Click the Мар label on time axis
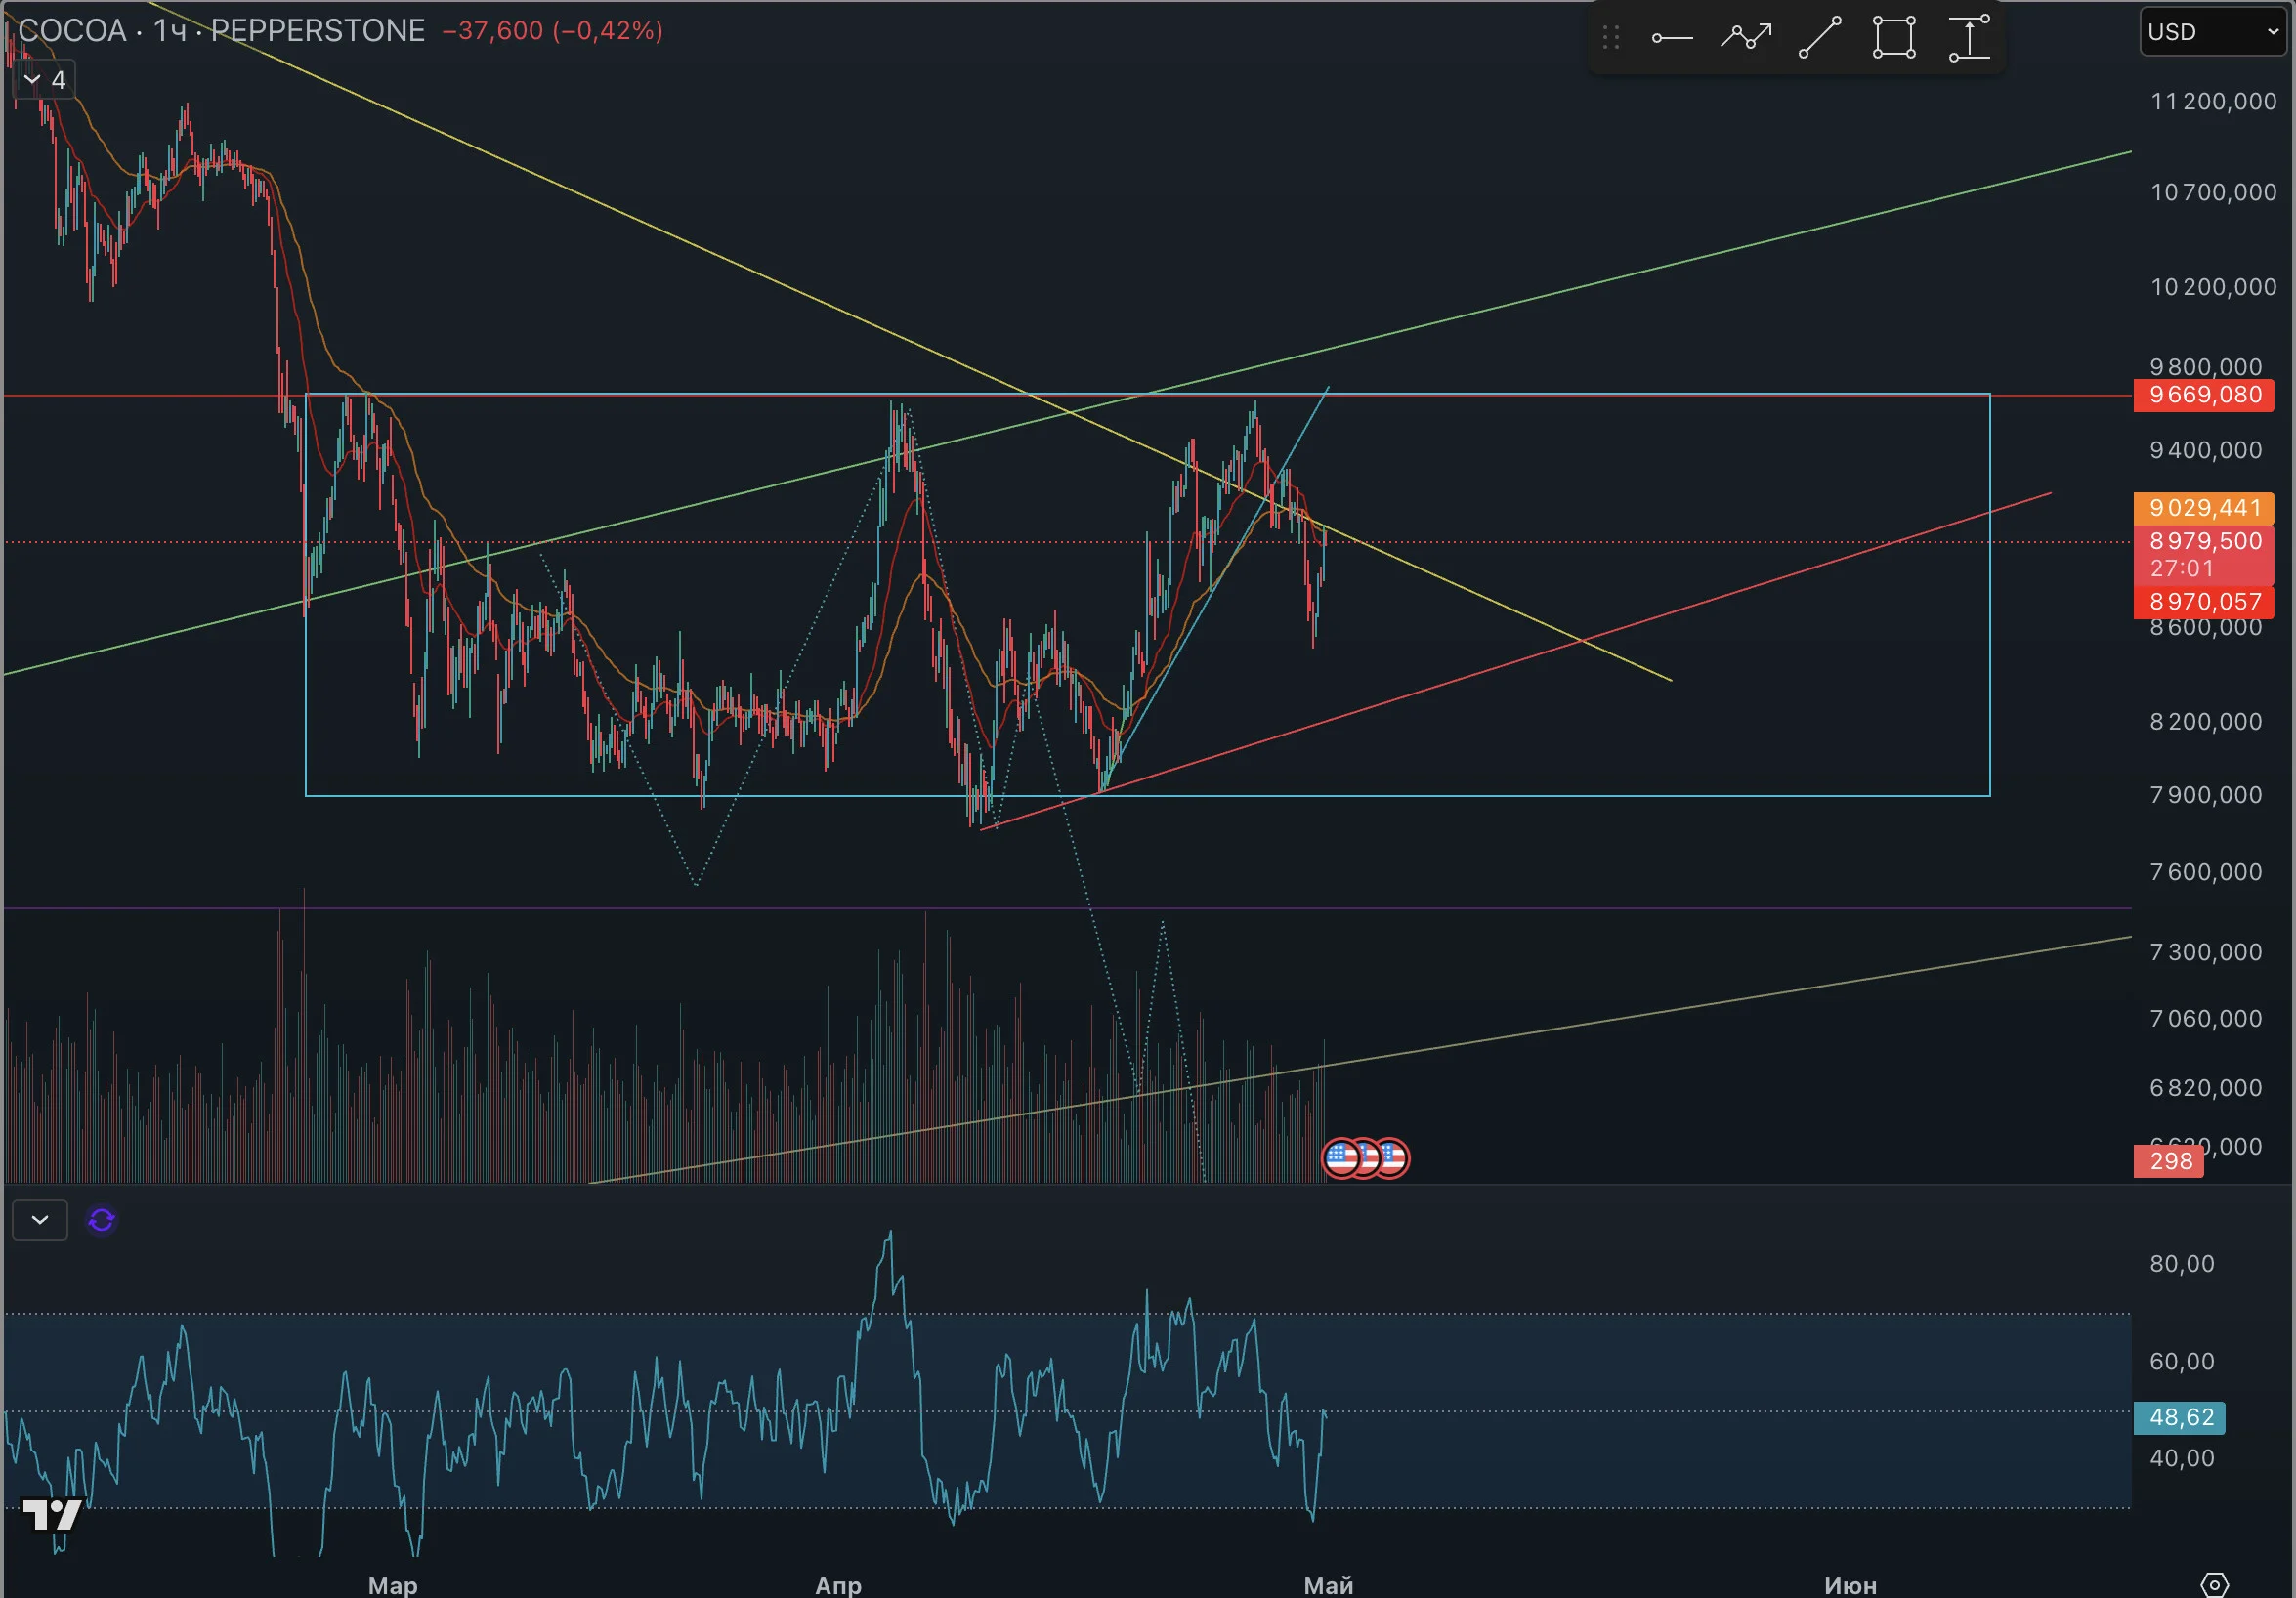Viewport: 2296px width, 1598px height. click(x=393, y=1585)
